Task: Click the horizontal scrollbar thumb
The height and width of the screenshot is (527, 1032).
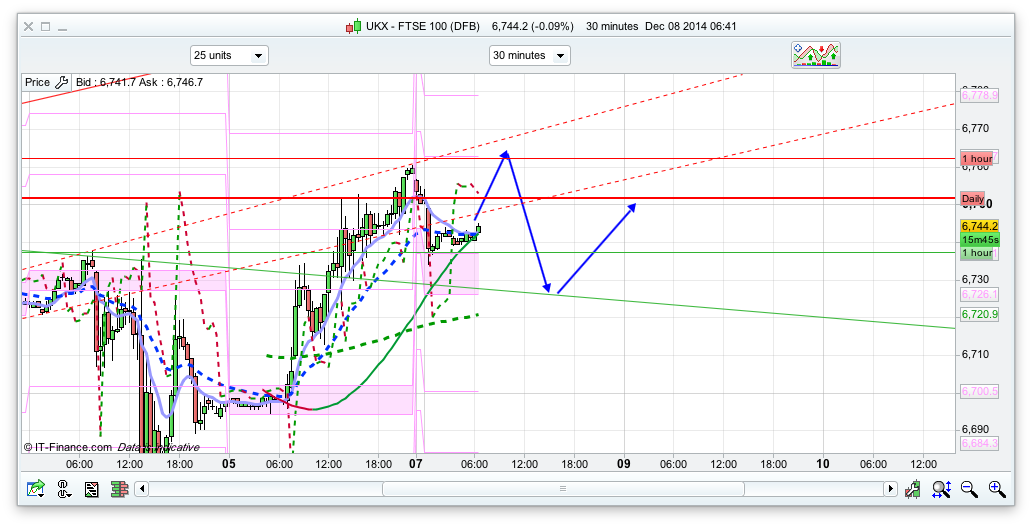Action: [563, 489]
